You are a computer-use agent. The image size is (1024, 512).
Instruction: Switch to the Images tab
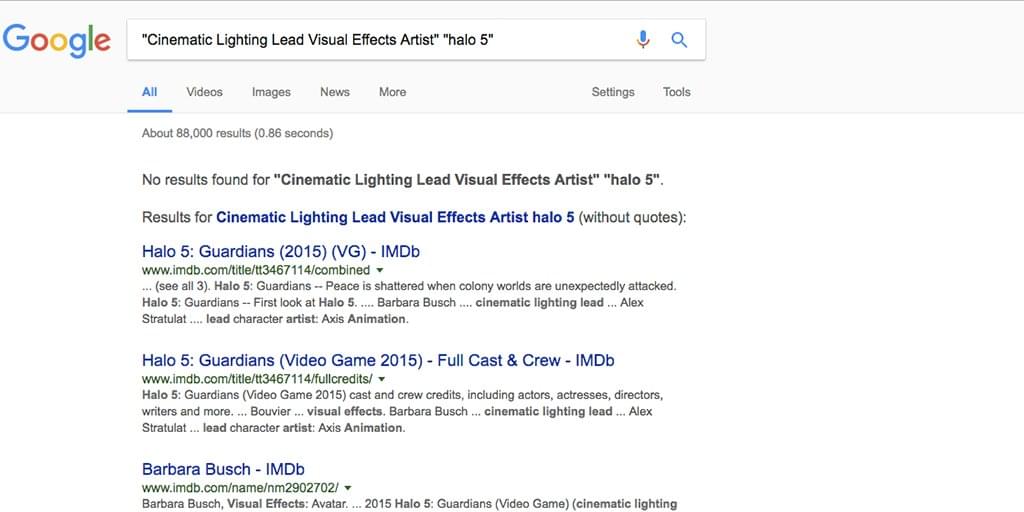[x=271, y=92]
